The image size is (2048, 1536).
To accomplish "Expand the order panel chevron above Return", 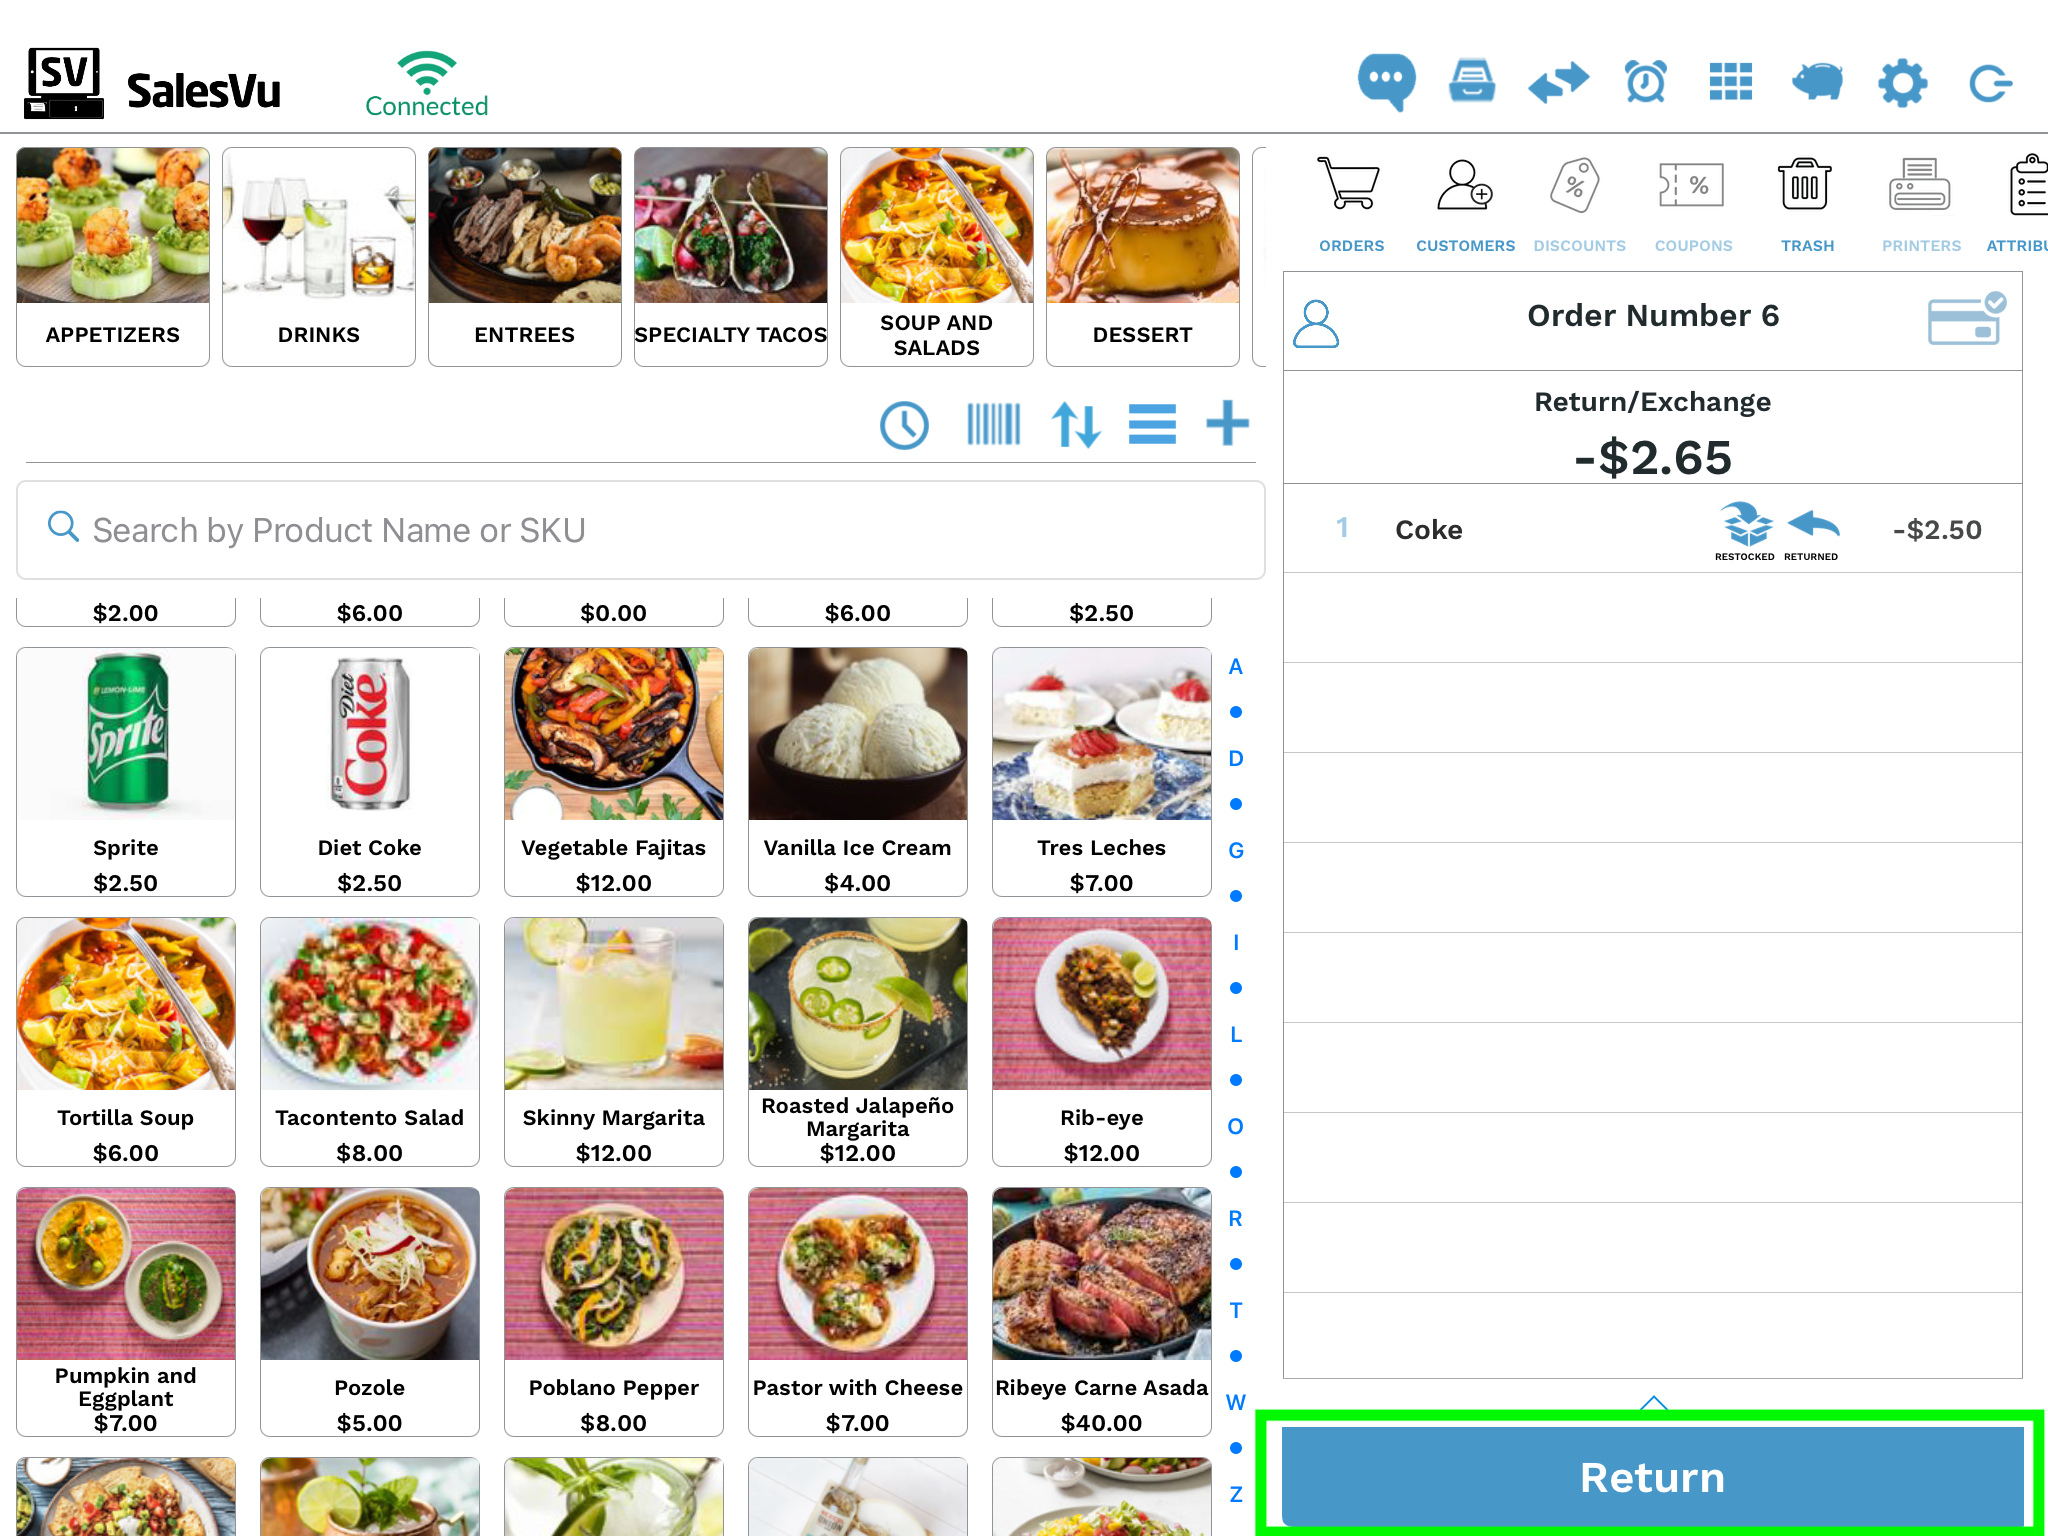I will (x=1654, y=1403).
